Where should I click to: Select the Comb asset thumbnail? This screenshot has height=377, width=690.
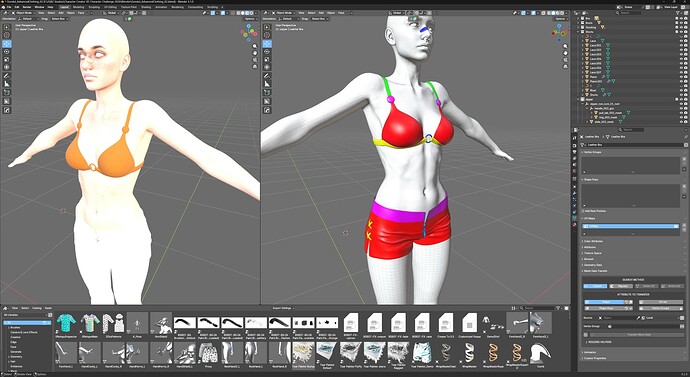540,355
